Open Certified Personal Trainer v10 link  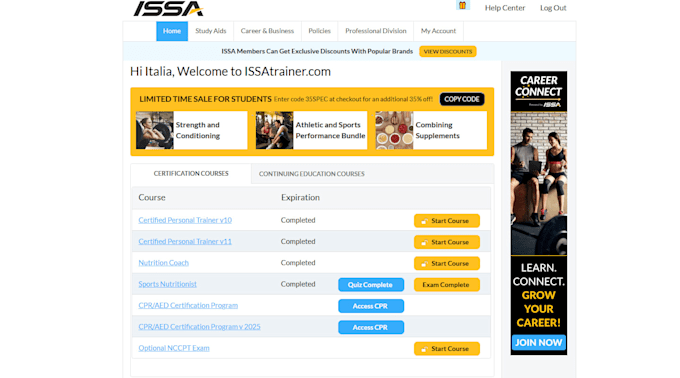click(185, 220)
